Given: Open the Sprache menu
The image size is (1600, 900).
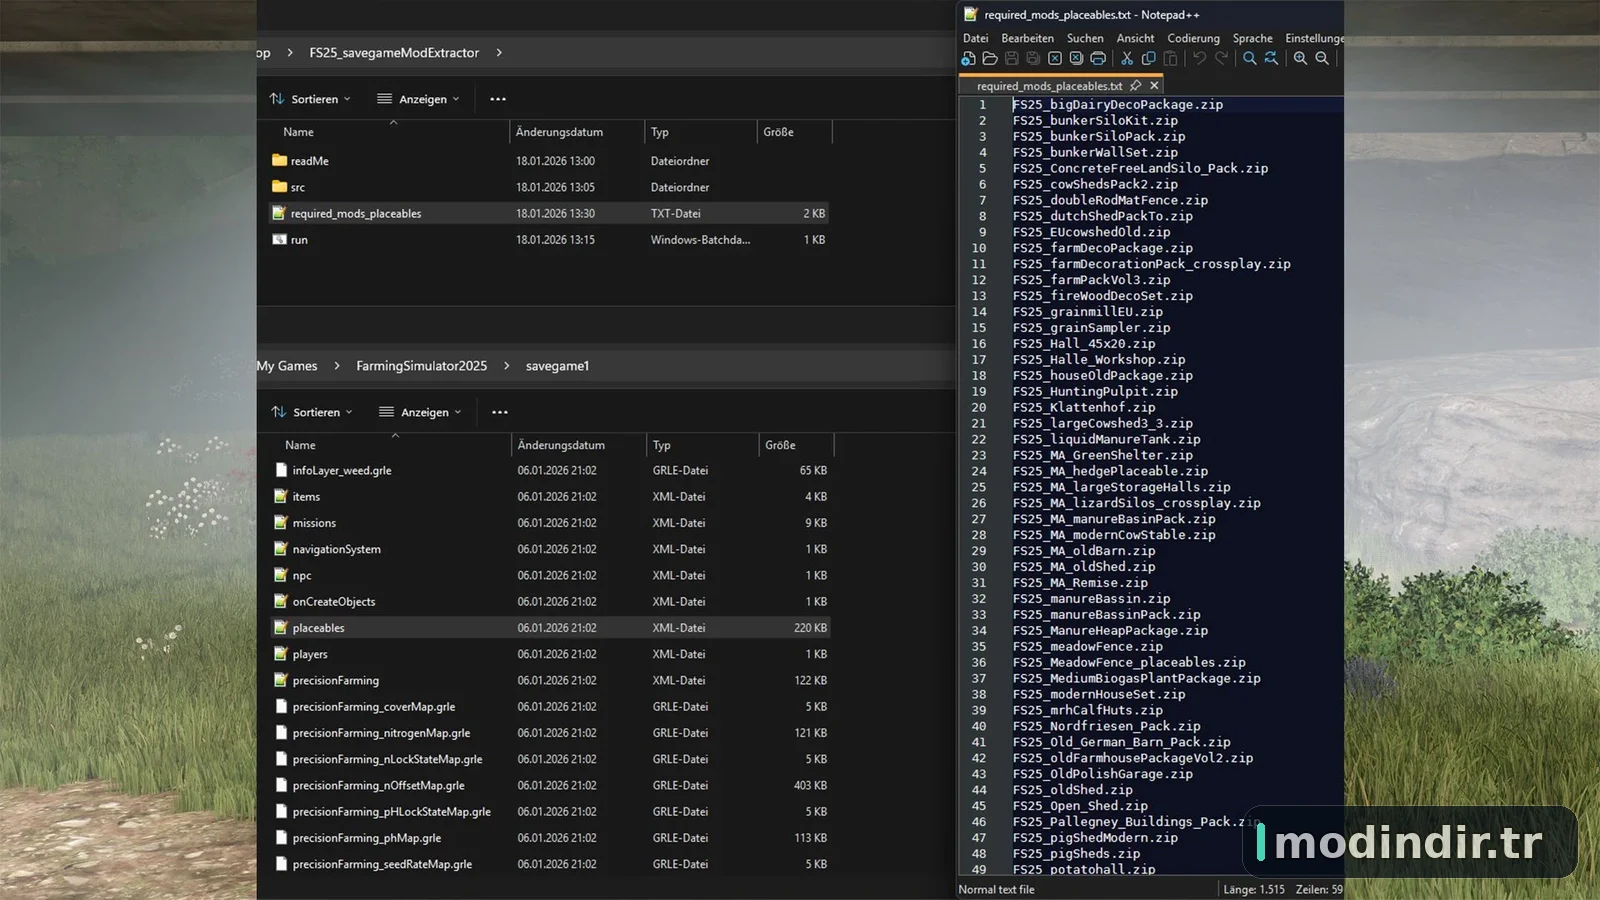Looking at the screenshot, I should [1252, 38].
